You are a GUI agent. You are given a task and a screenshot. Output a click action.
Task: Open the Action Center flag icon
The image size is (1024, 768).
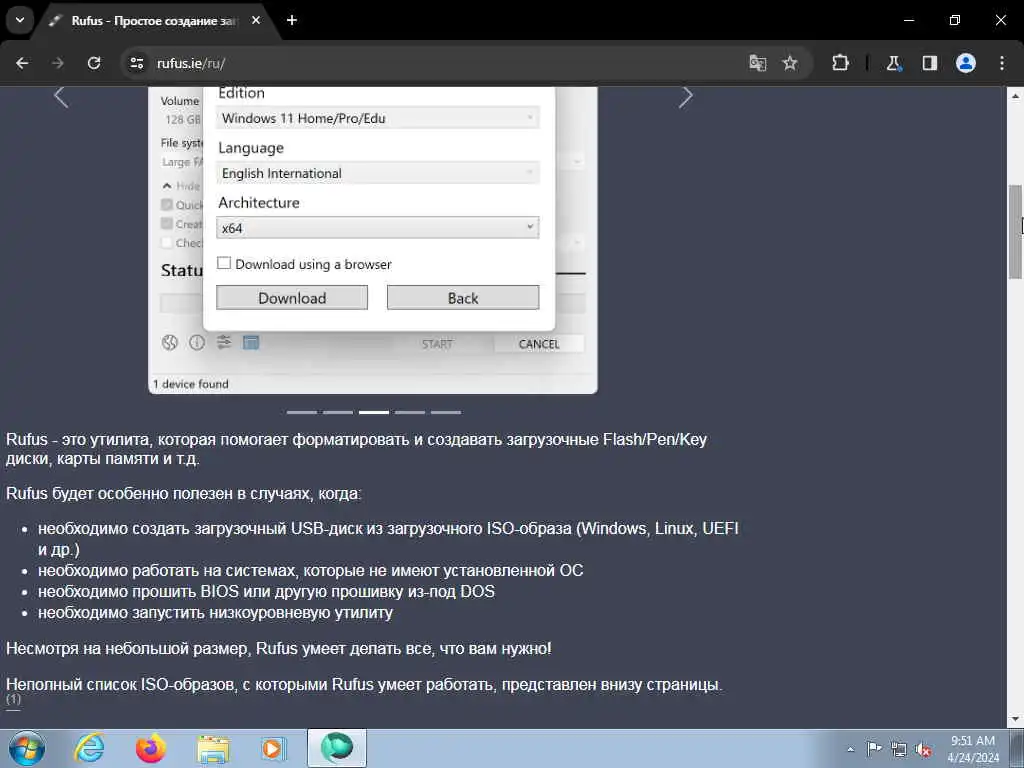(874, 748)
